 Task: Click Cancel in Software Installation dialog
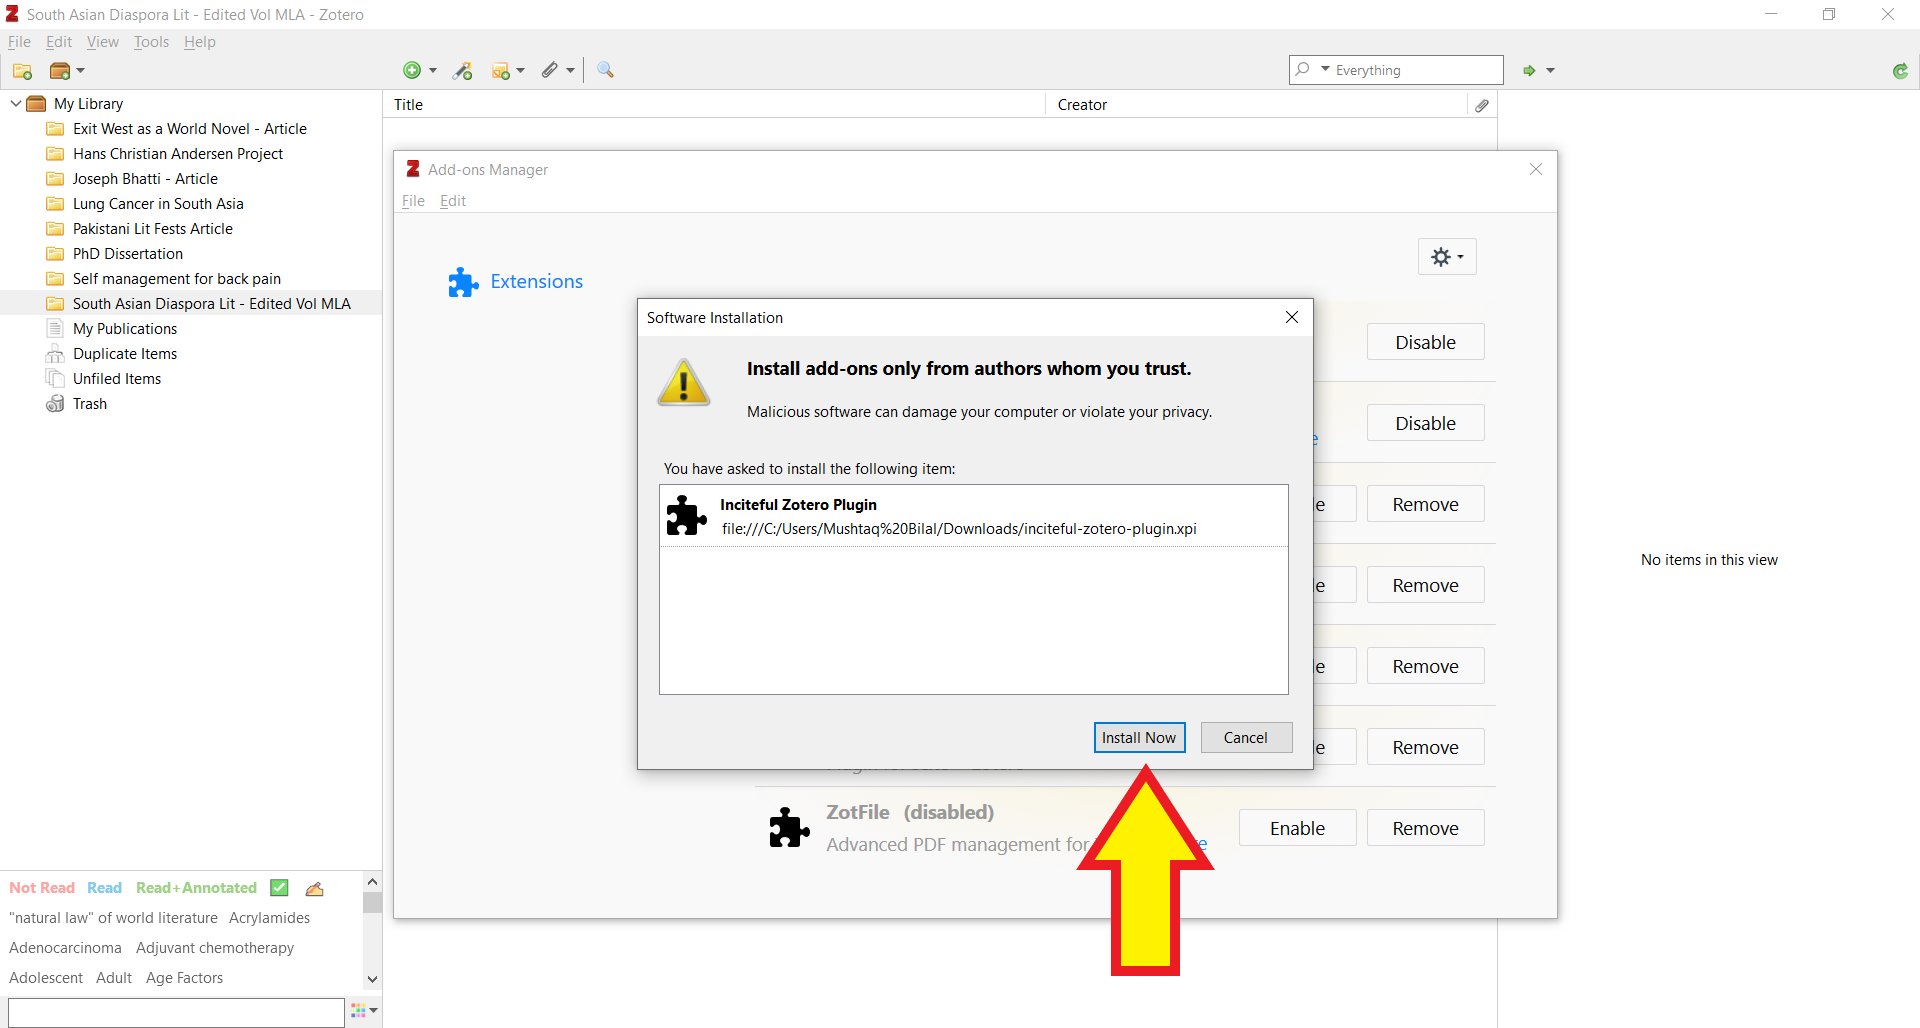click(1246, 738)
